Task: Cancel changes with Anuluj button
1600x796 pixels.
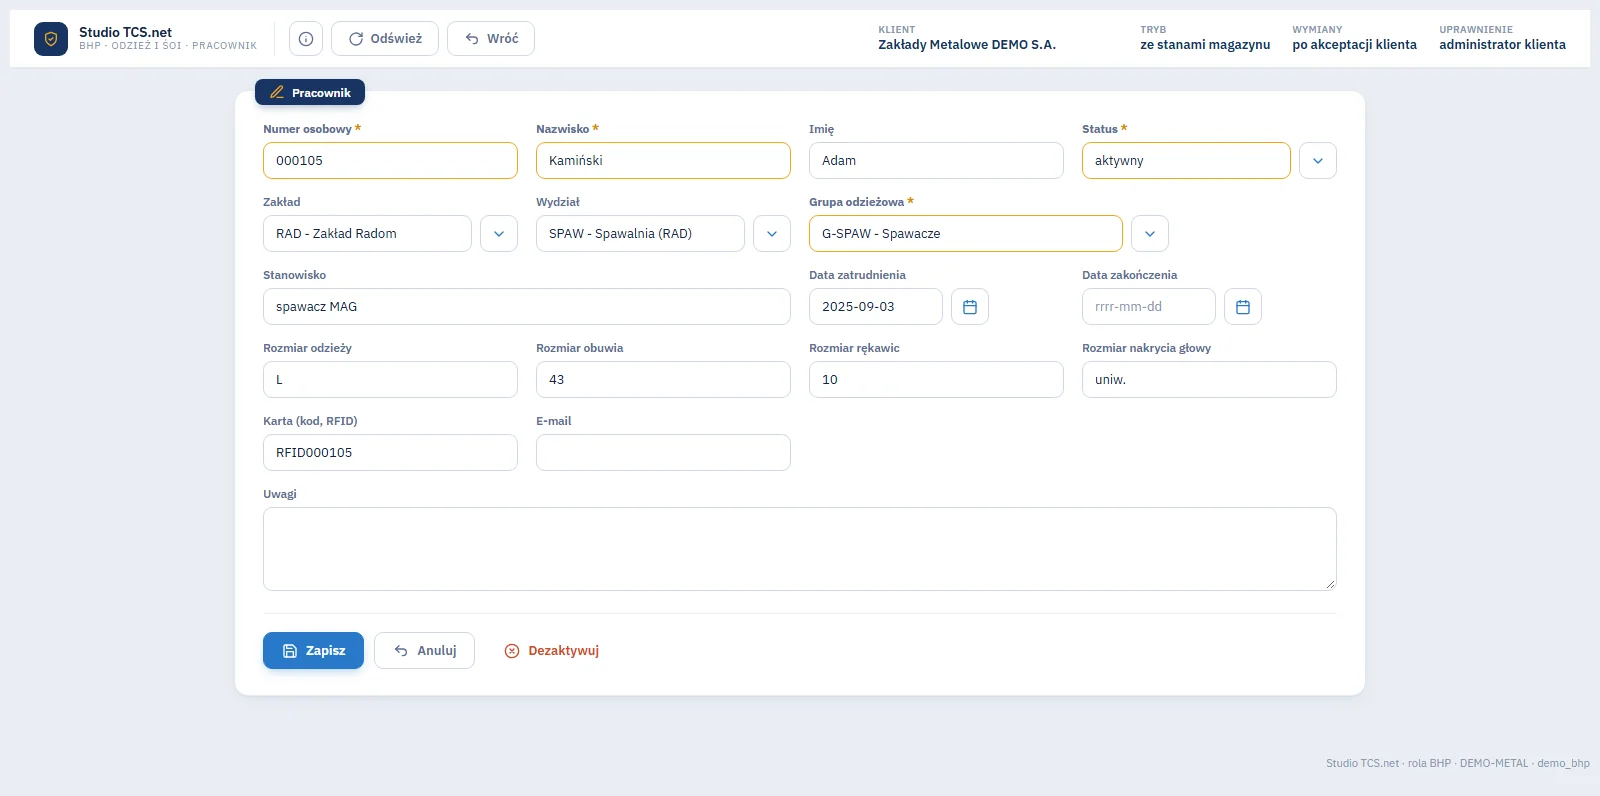Action: (x=424, y=651)
